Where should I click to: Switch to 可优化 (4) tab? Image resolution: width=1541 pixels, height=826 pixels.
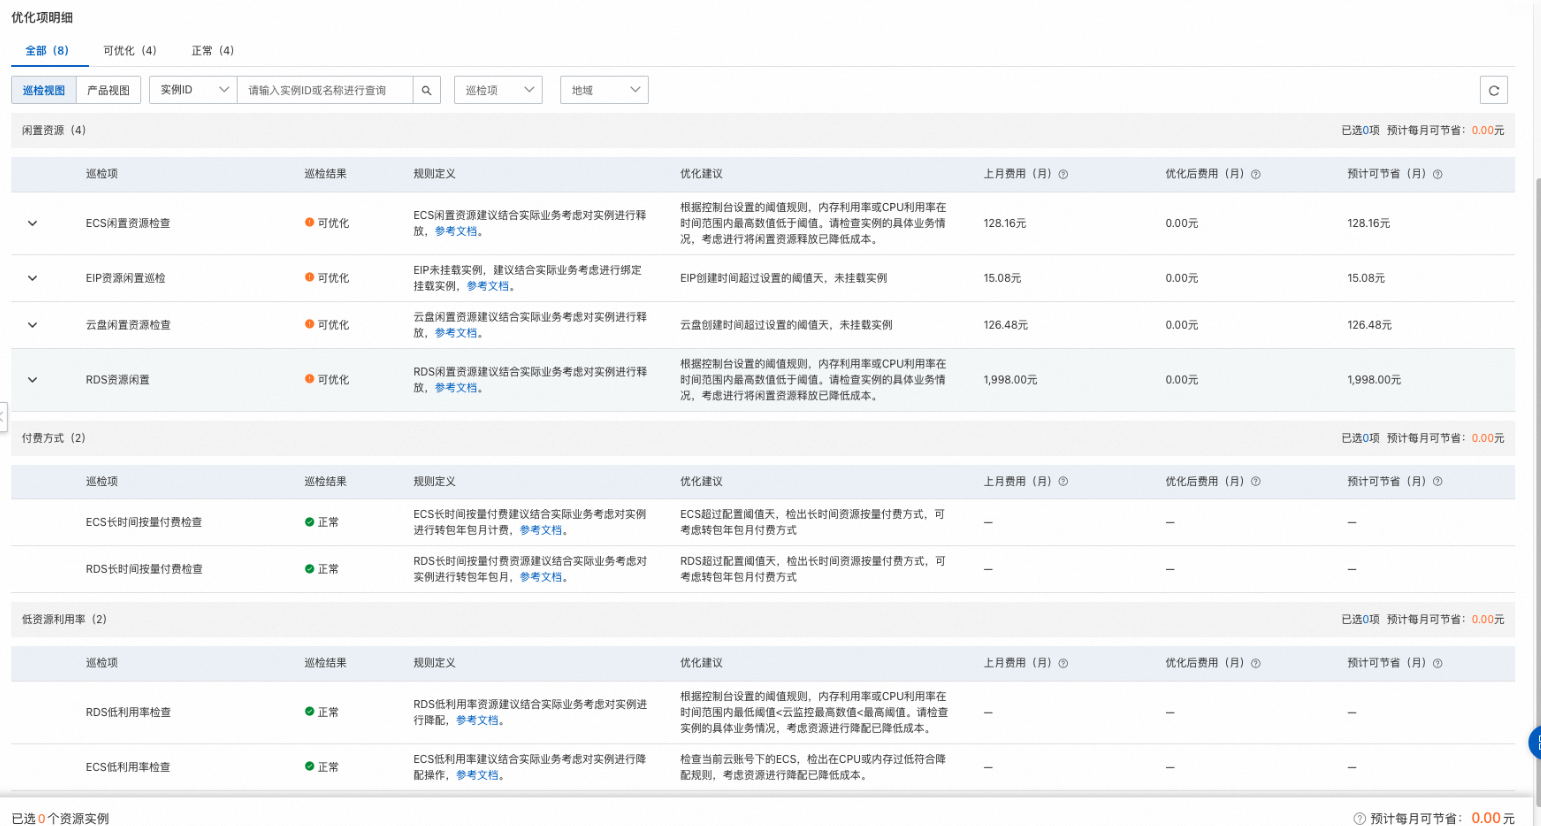point(130,50)
